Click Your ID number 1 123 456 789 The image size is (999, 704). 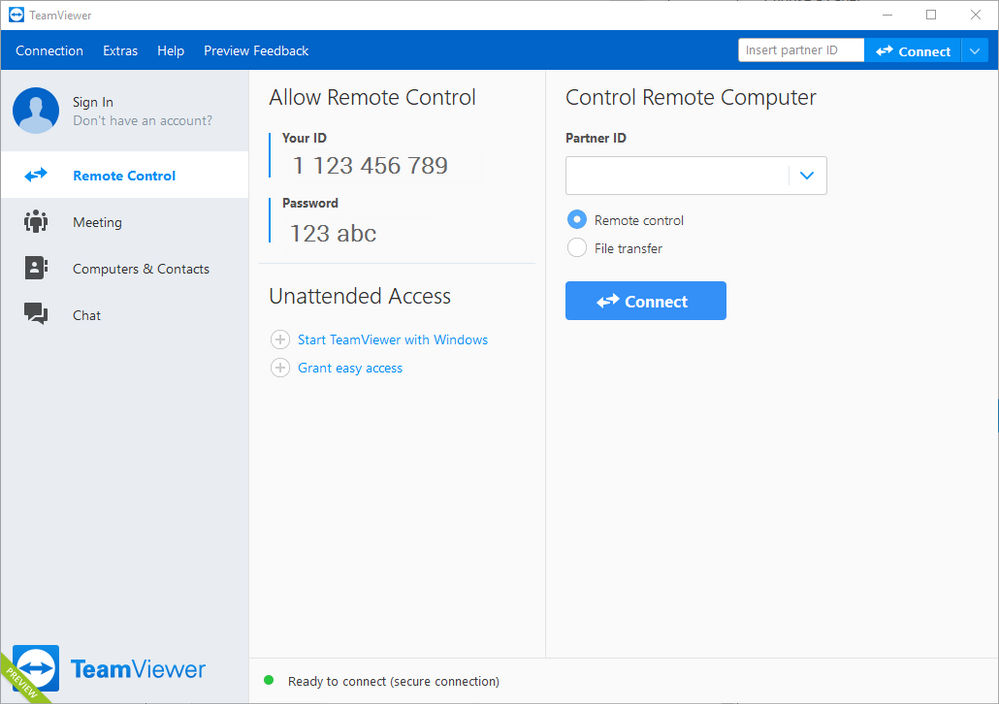370,166
